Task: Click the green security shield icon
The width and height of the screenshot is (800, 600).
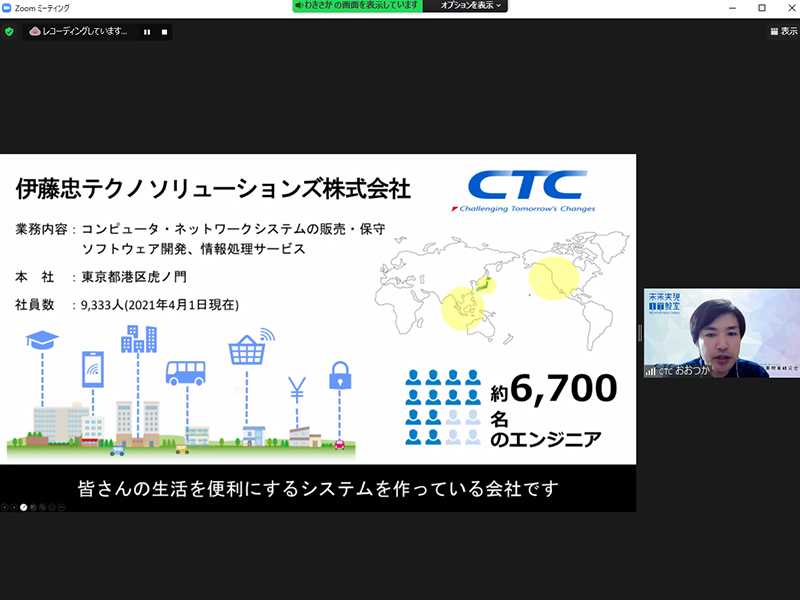Action: click(x=9, y=32)
